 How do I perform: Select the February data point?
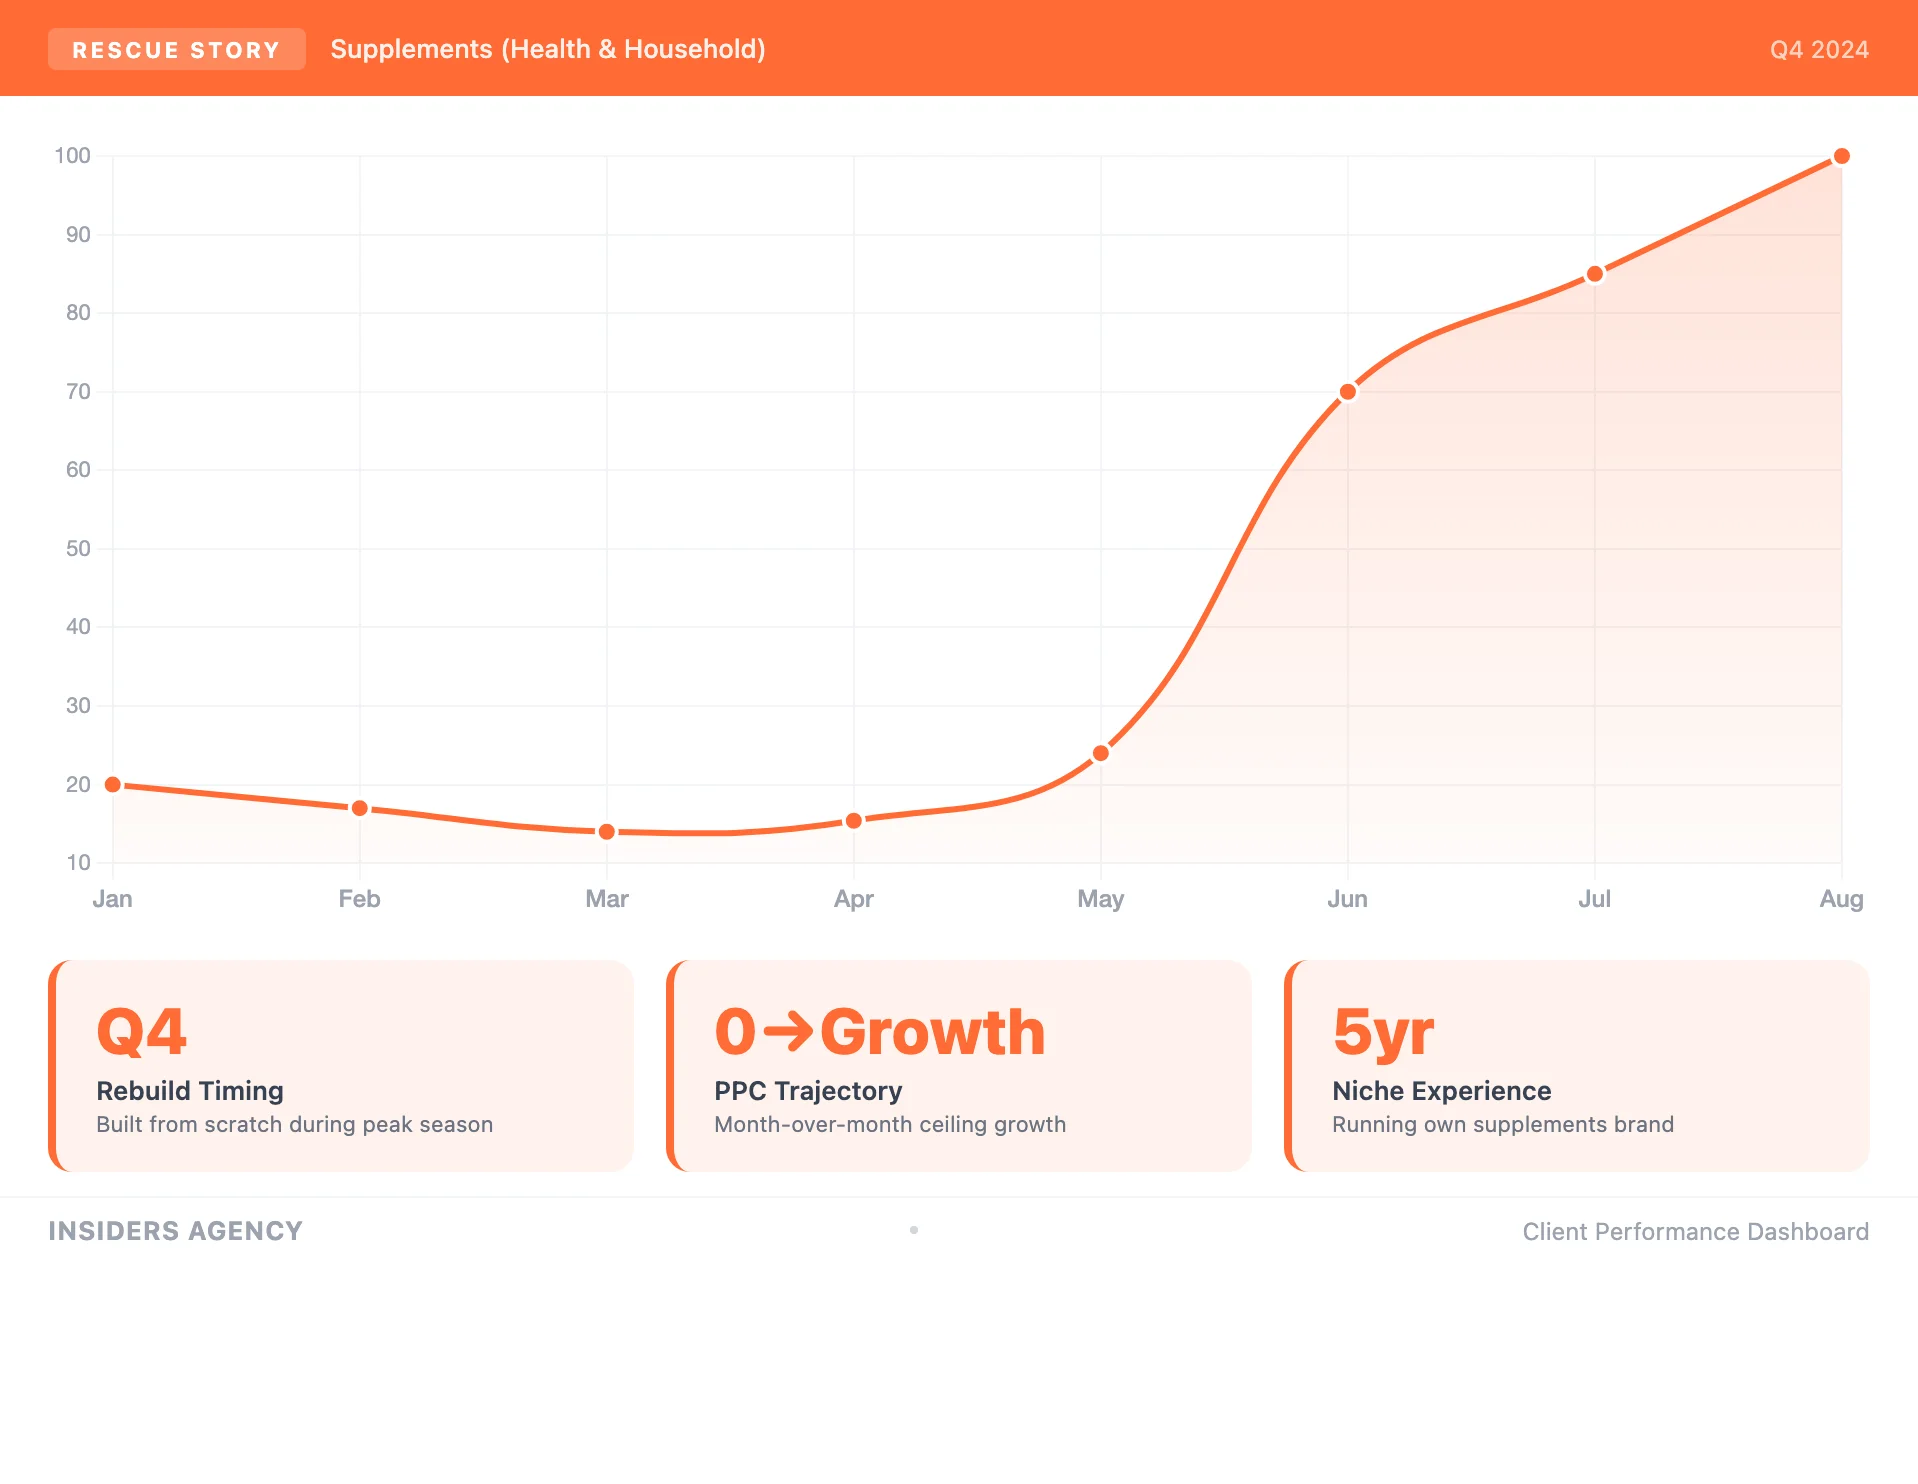(x=360, y=808)
